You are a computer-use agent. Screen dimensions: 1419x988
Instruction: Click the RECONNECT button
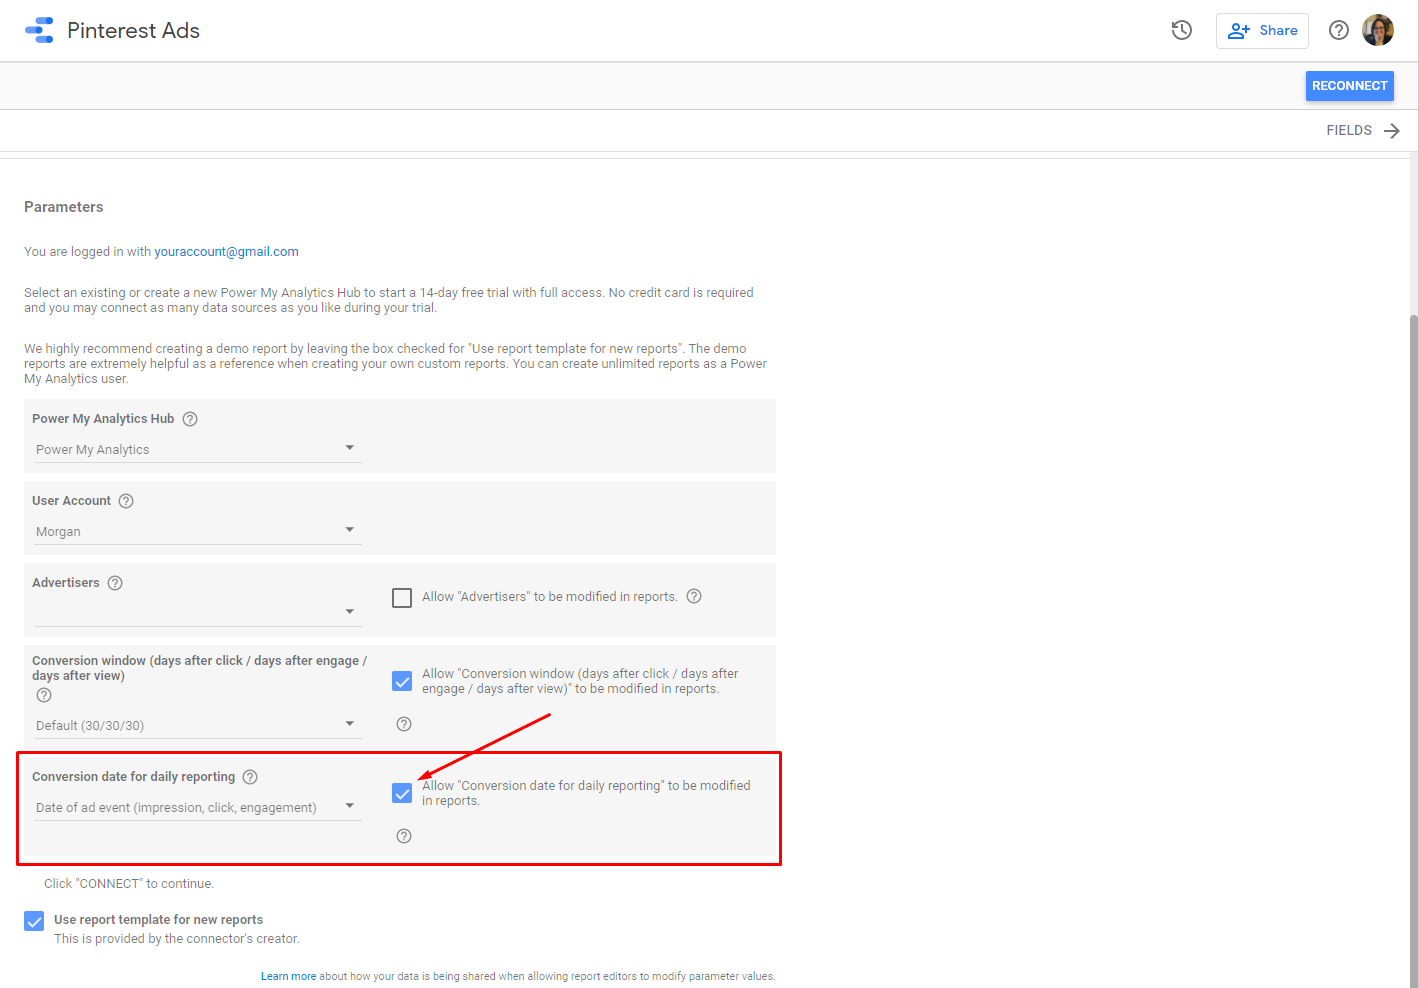(x=1349, y=86)
